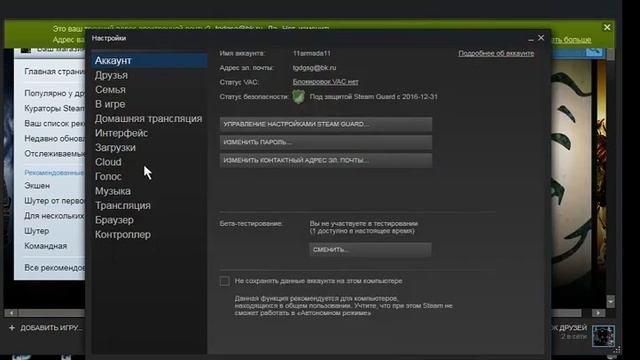Toggle Не сохранять данные аккаунта checkbox

coord(224,281)
